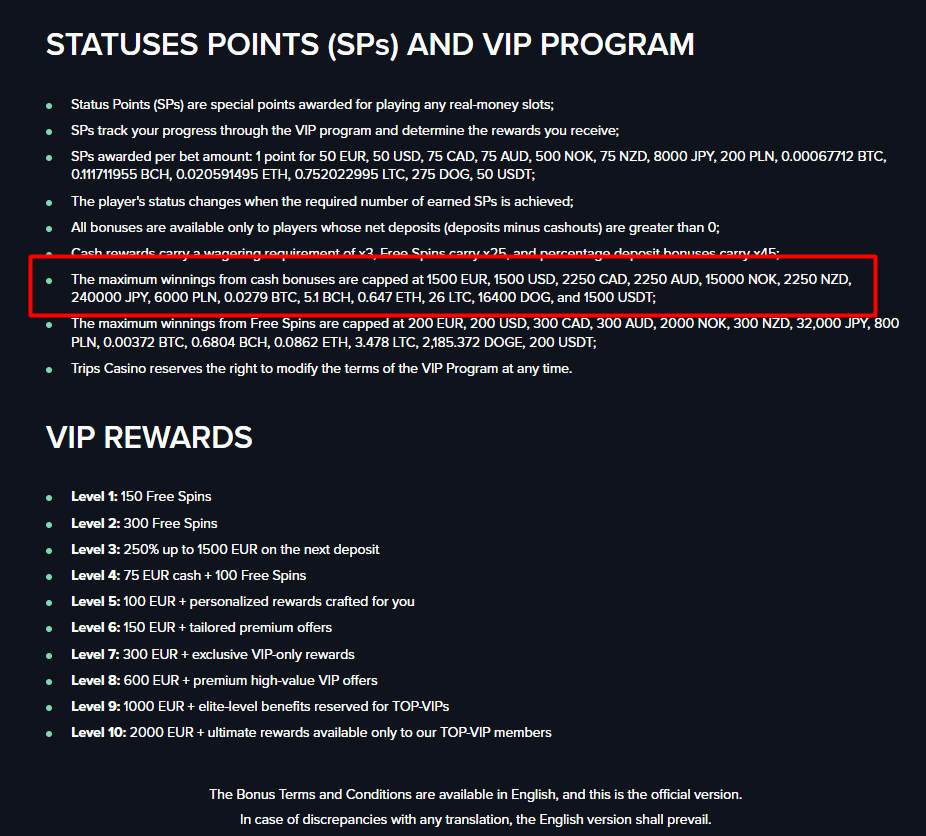This screenshot has height=836, width=926.
Task: Select Level 7 exclusive VIP-only rewards line
Action: tap(212, 654)
